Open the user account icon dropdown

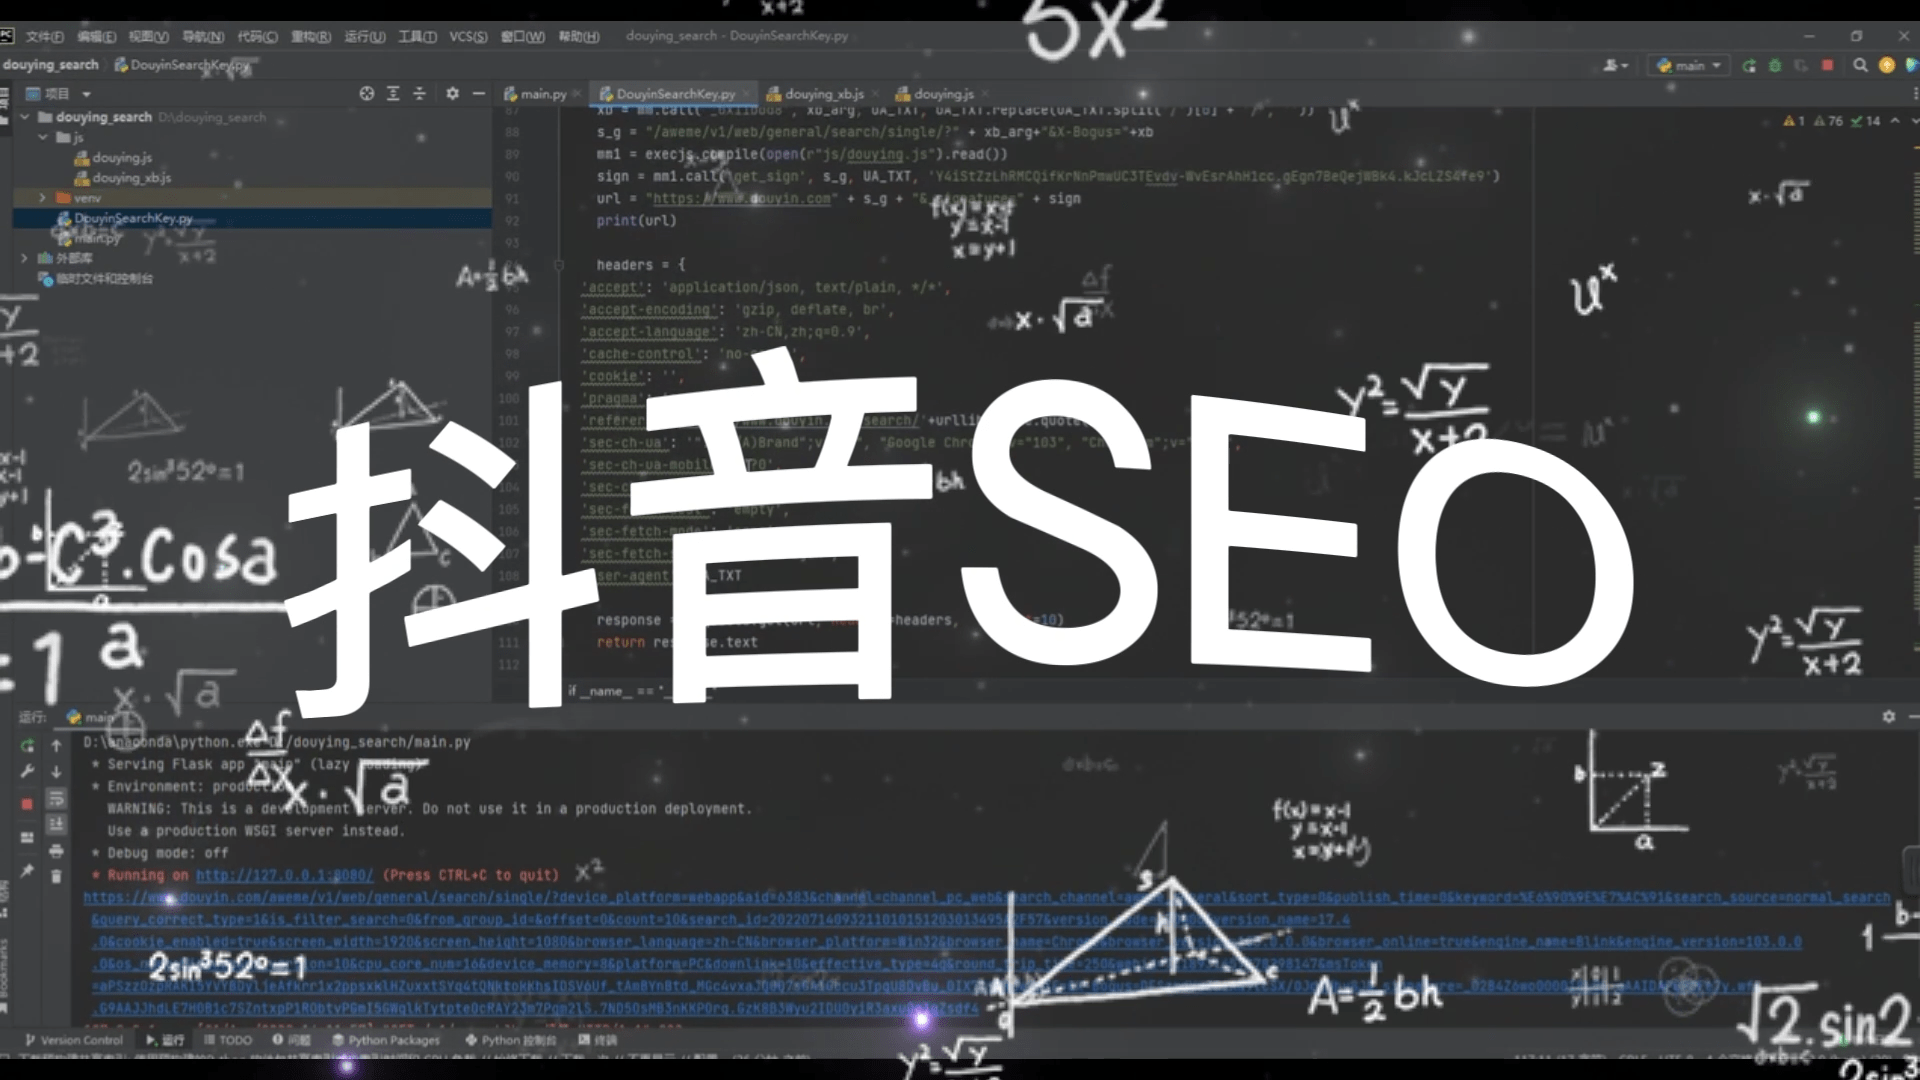coord(1616,65)
